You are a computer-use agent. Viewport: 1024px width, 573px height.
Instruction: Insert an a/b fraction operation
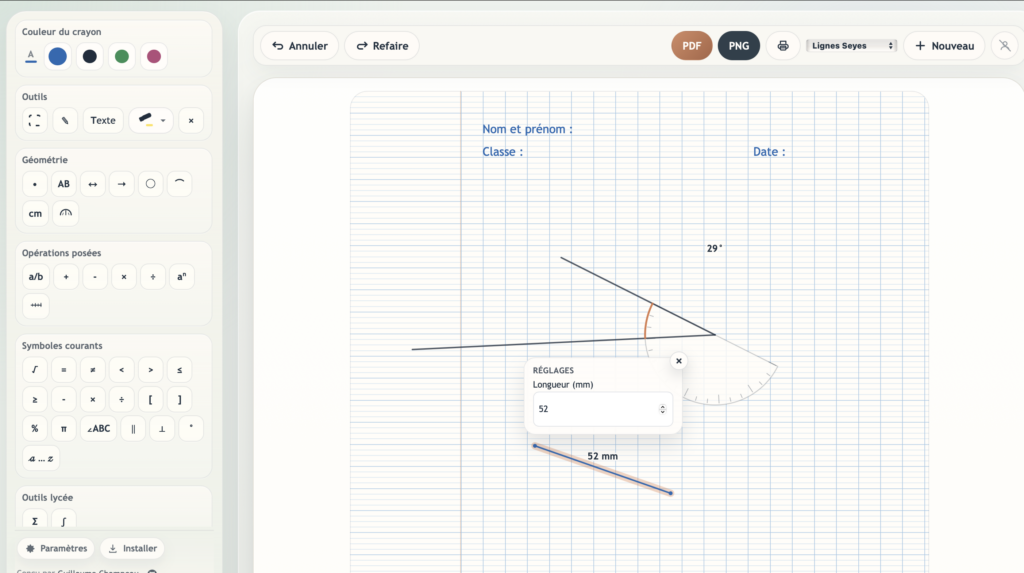pyautogui.click(x=36, y=277)
